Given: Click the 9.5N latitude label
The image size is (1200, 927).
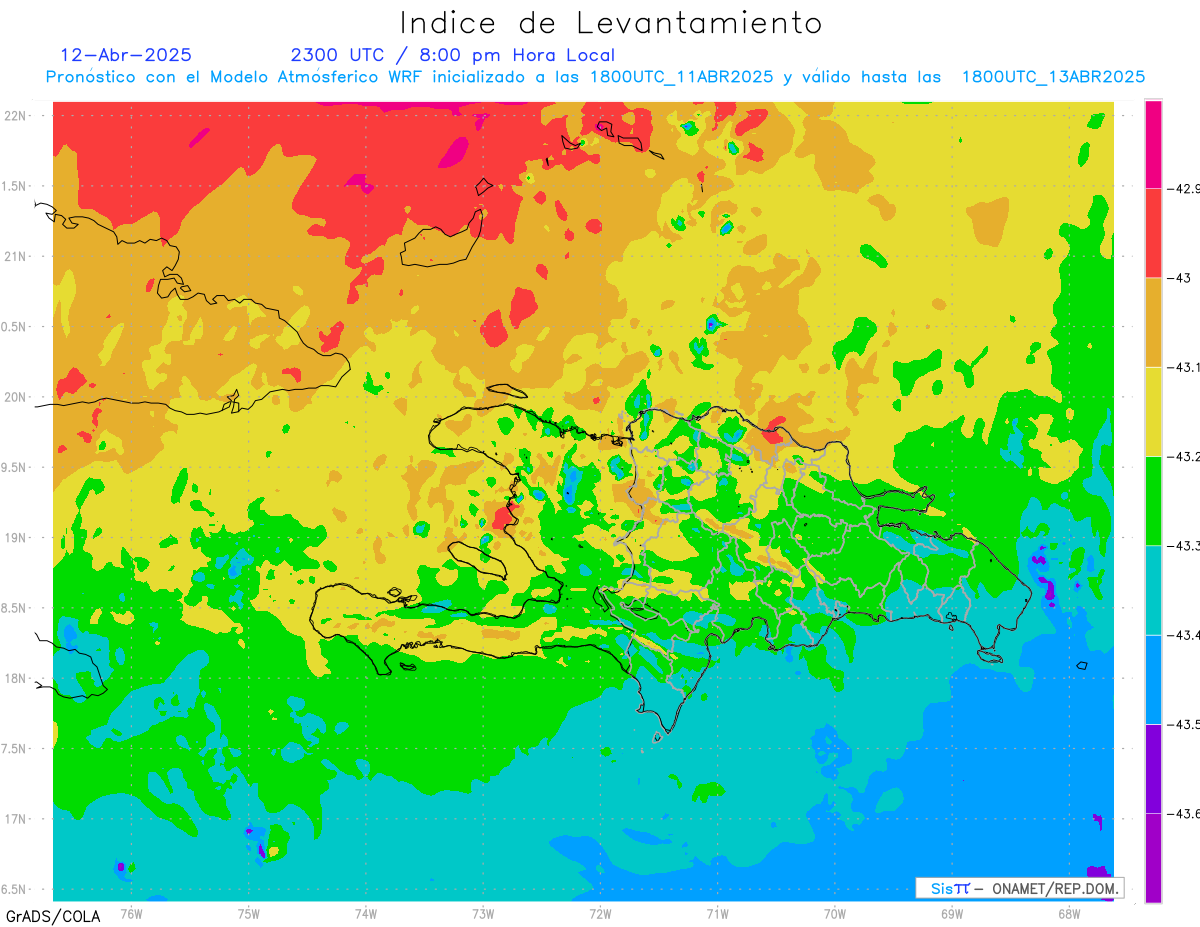Looking at the screenshot, I should 15,467.
